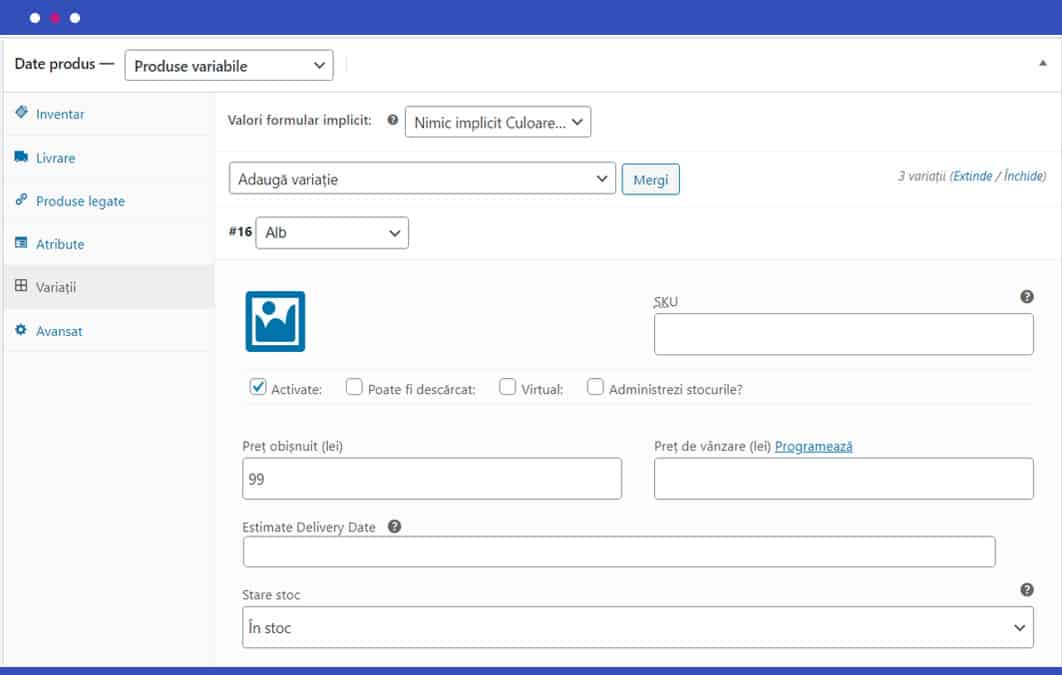Click the Variații grid icon
Viewport: 1062px width, 675px height.
click(22, 286)
